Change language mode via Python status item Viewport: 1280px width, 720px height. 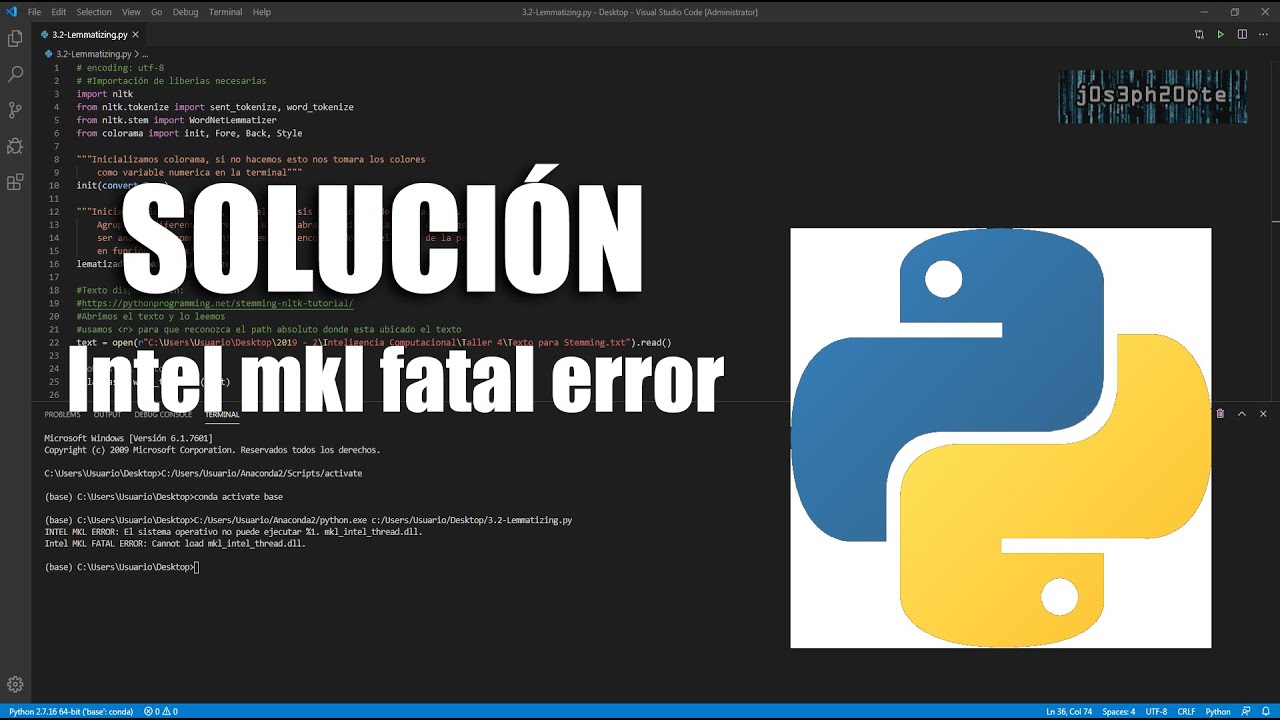1218,712
